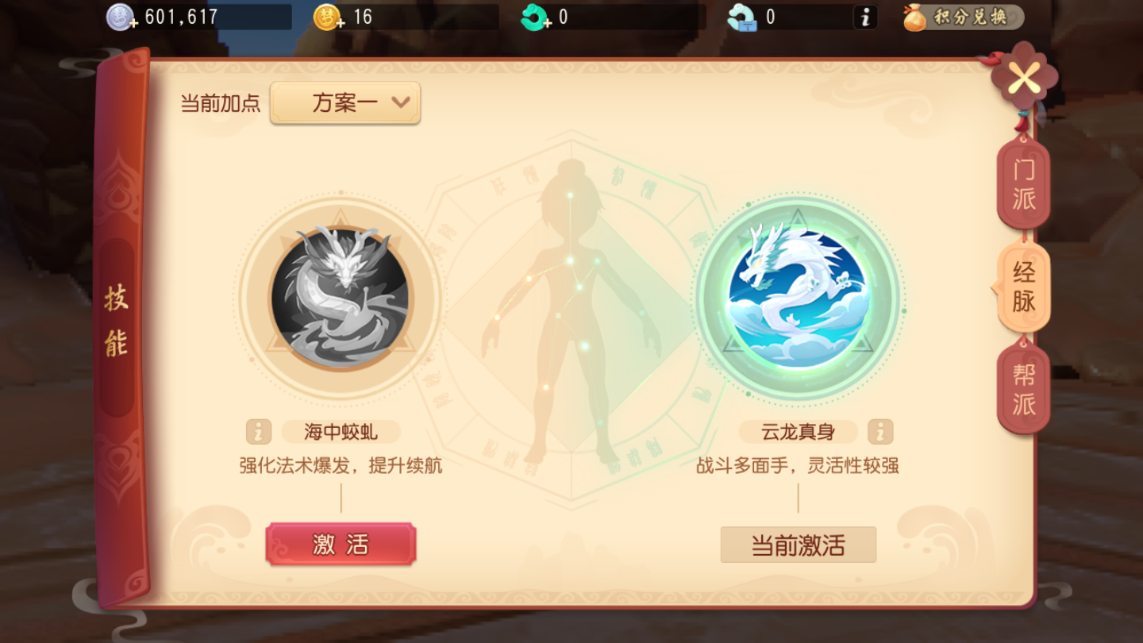Click the silver coin currency icon
1143x643 pixels.
pos(120,17)
